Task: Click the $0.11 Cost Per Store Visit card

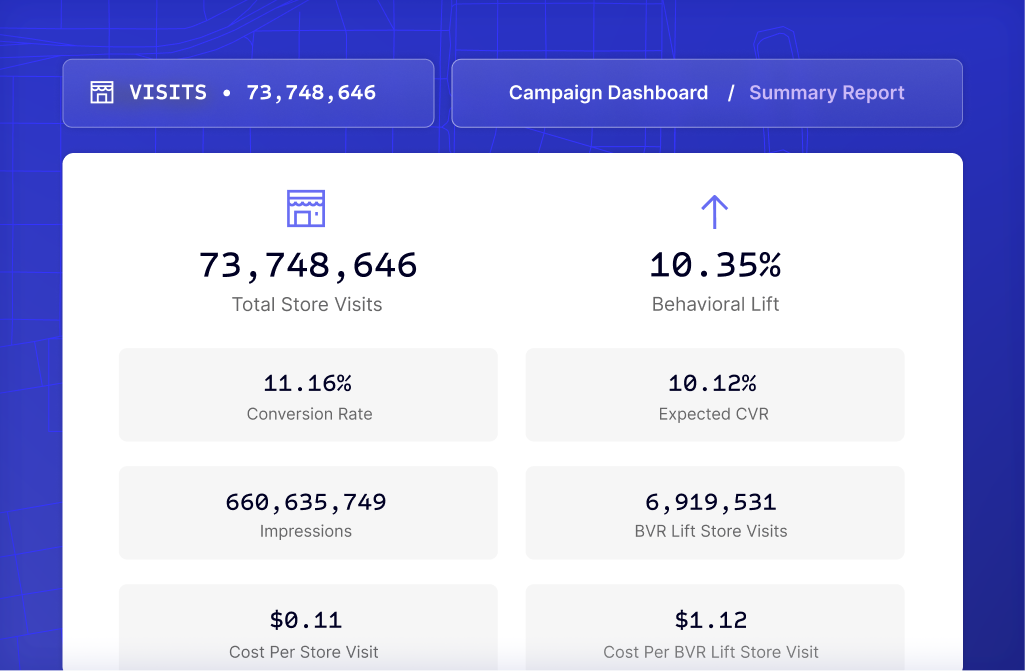Action: [x=308, y=627]
